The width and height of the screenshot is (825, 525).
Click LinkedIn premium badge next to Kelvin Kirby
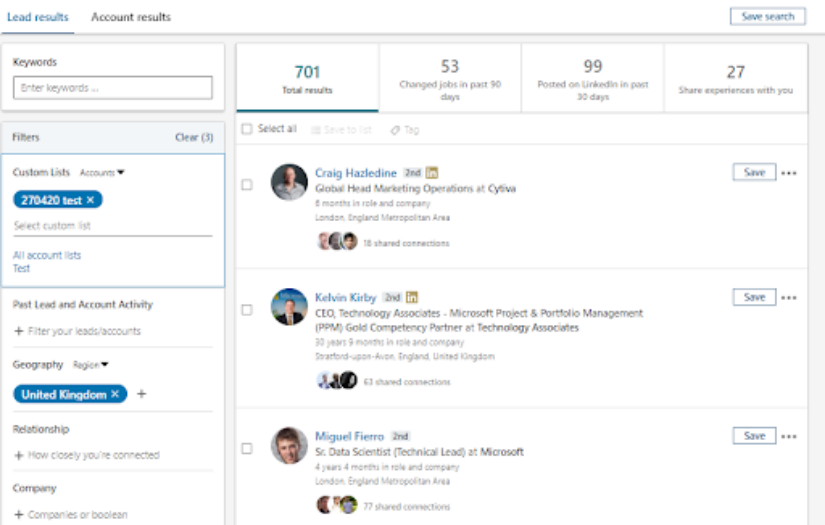point(411,297)
